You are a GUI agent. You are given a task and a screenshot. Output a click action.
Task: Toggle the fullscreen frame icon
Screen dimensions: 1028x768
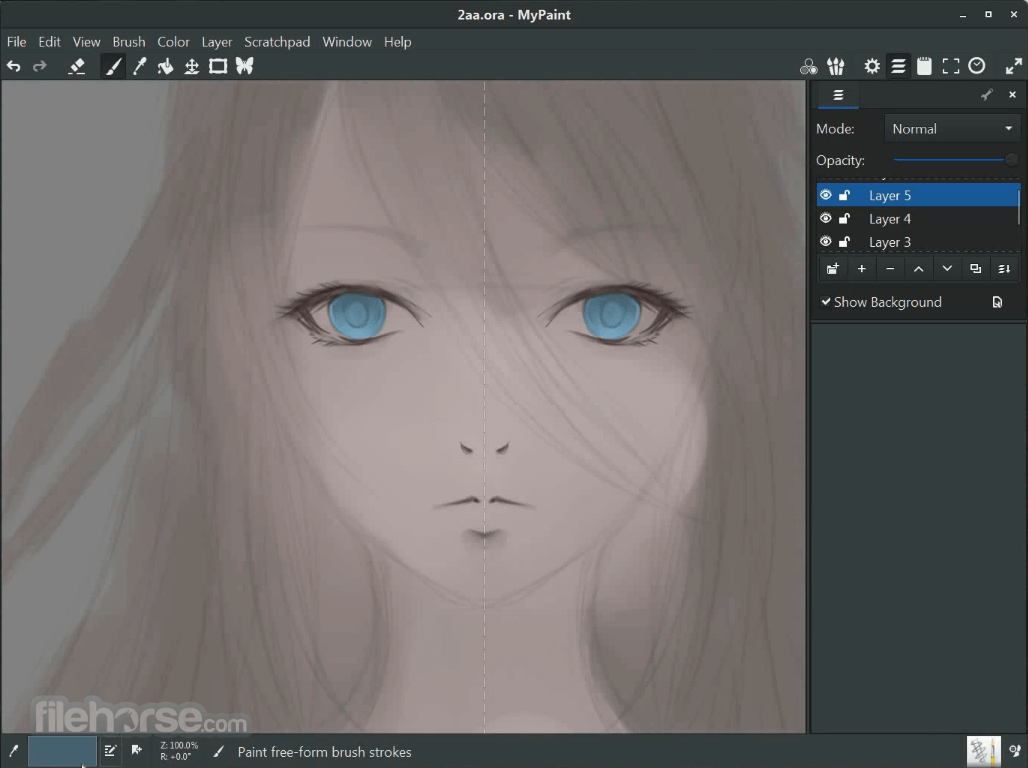coord(951,66)
